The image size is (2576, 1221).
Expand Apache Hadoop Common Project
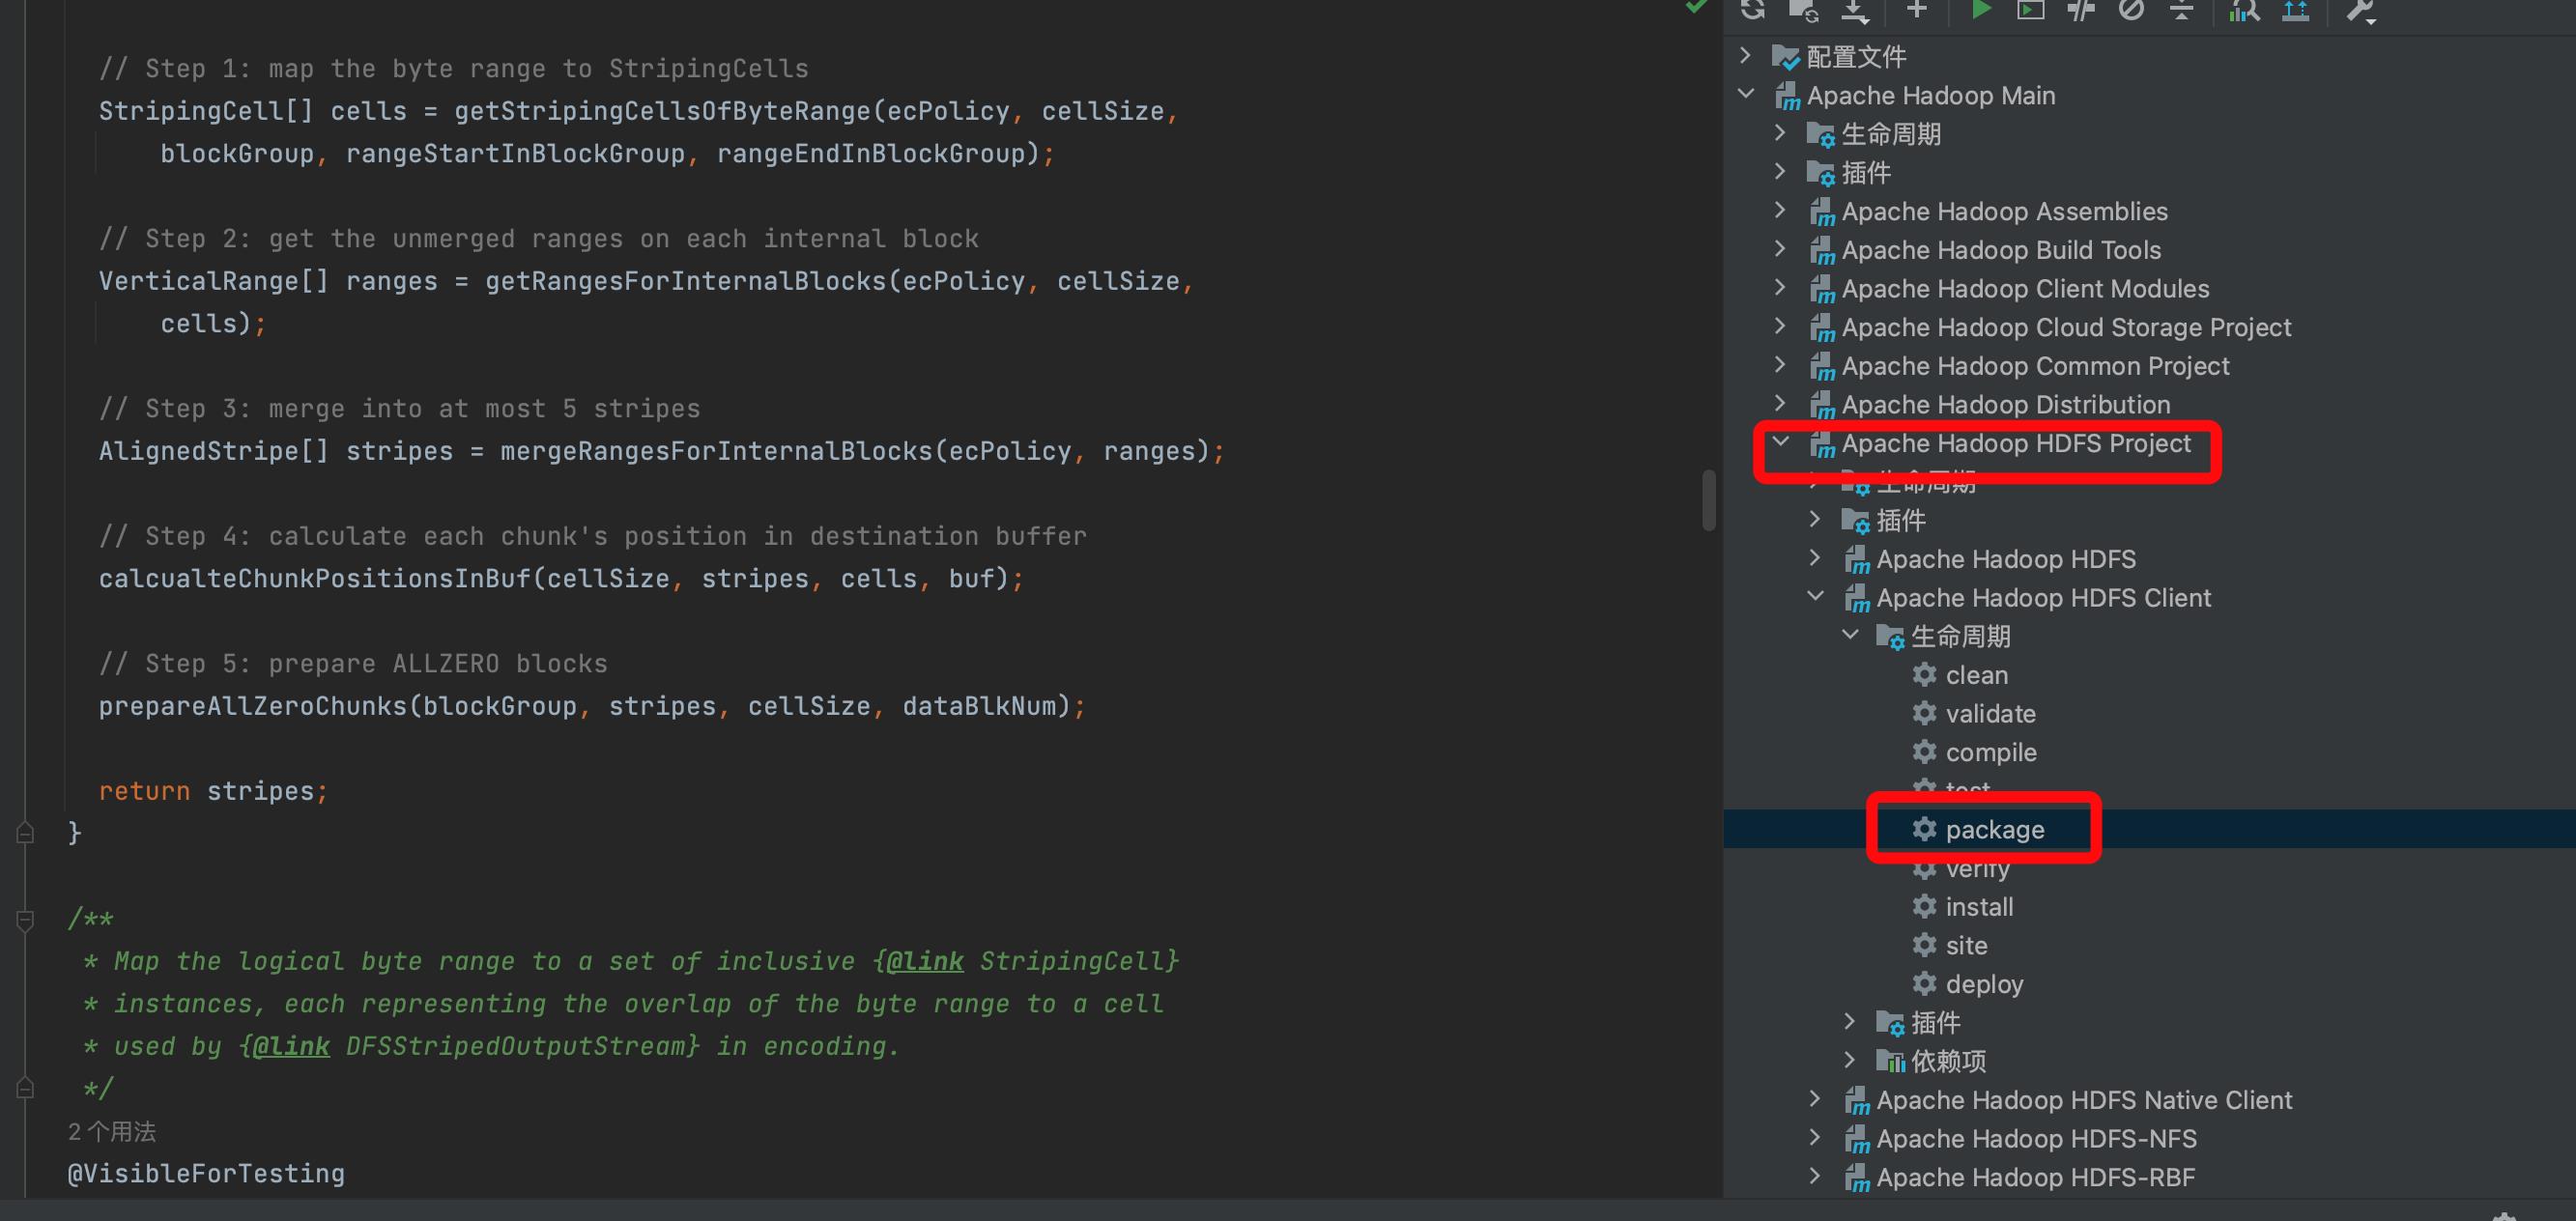(x=1780, y=365)
